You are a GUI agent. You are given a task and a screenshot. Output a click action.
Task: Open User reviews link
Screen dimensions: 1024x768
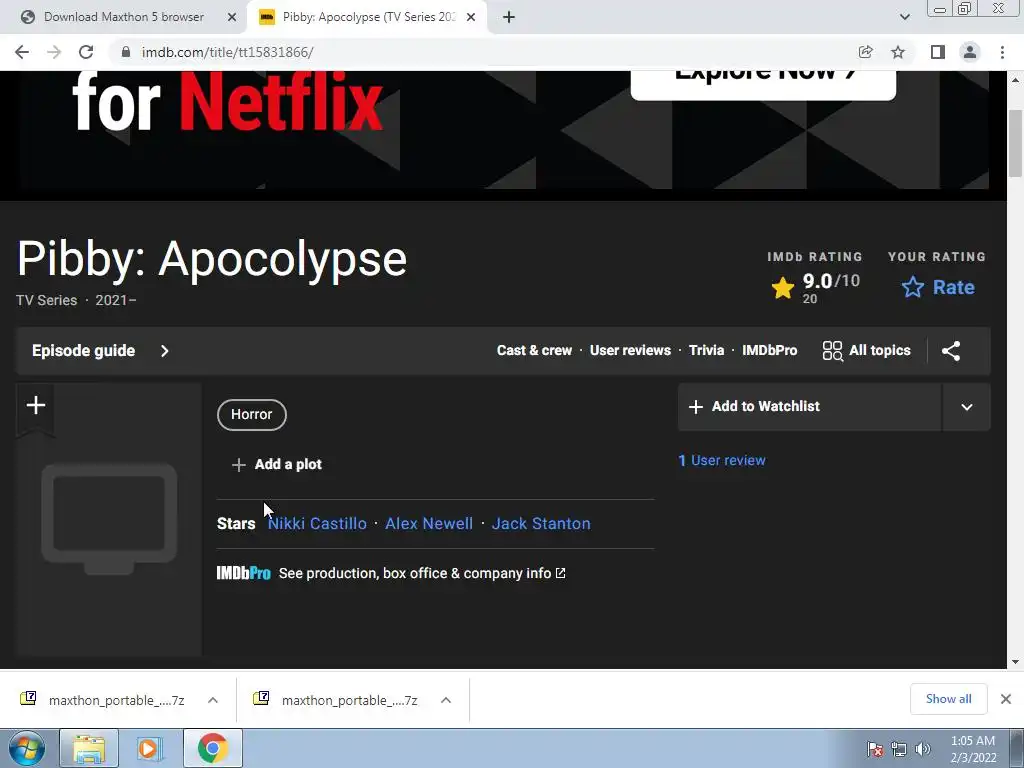[x=630, y=351]
